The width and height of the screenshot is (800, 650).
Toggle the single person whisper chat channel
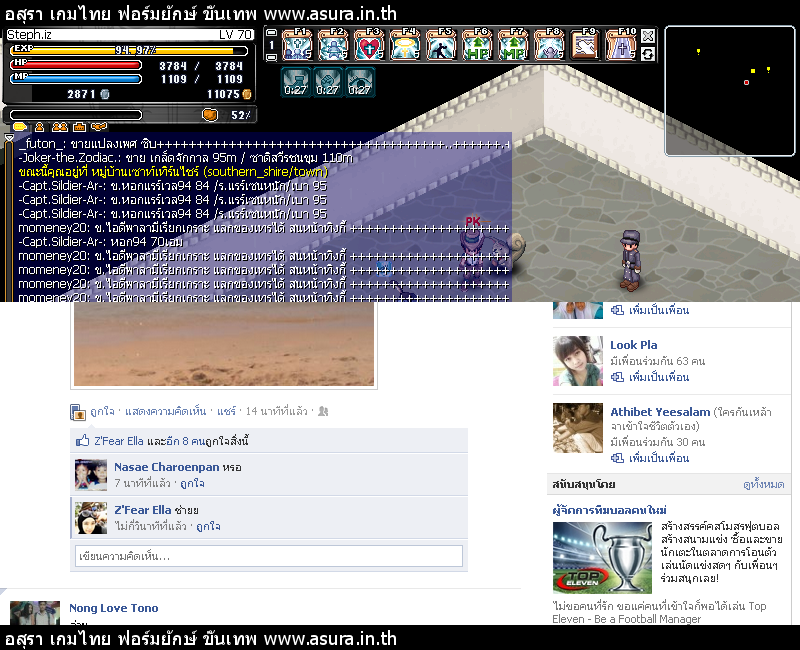pos(39,127)
